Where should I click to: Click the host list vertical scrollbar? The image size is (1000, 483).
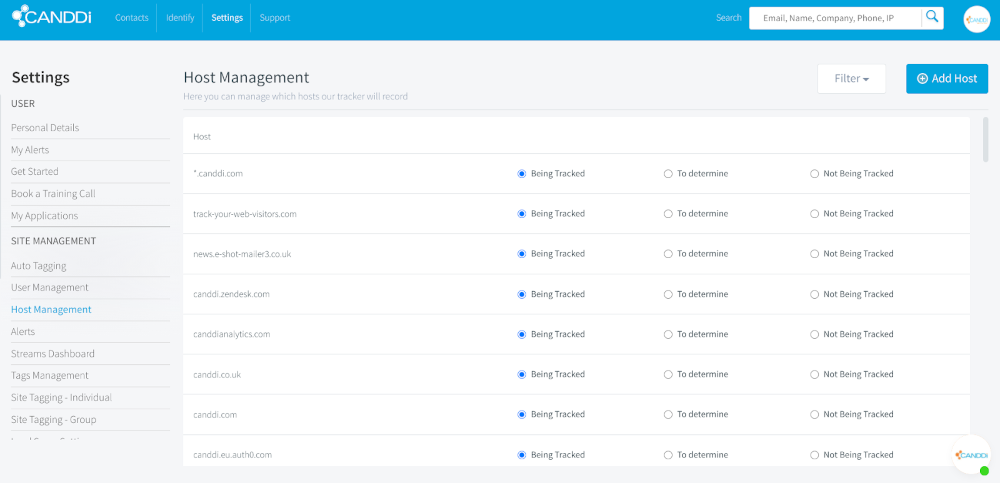click(x=986, y=139)
